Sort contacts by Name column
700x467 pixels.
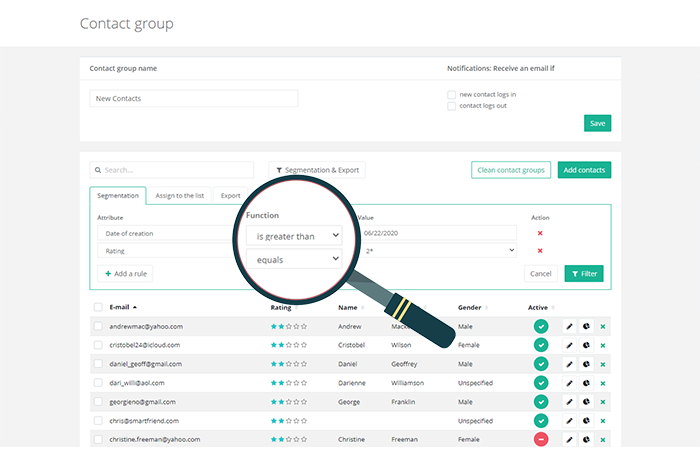tap(351, 308)
